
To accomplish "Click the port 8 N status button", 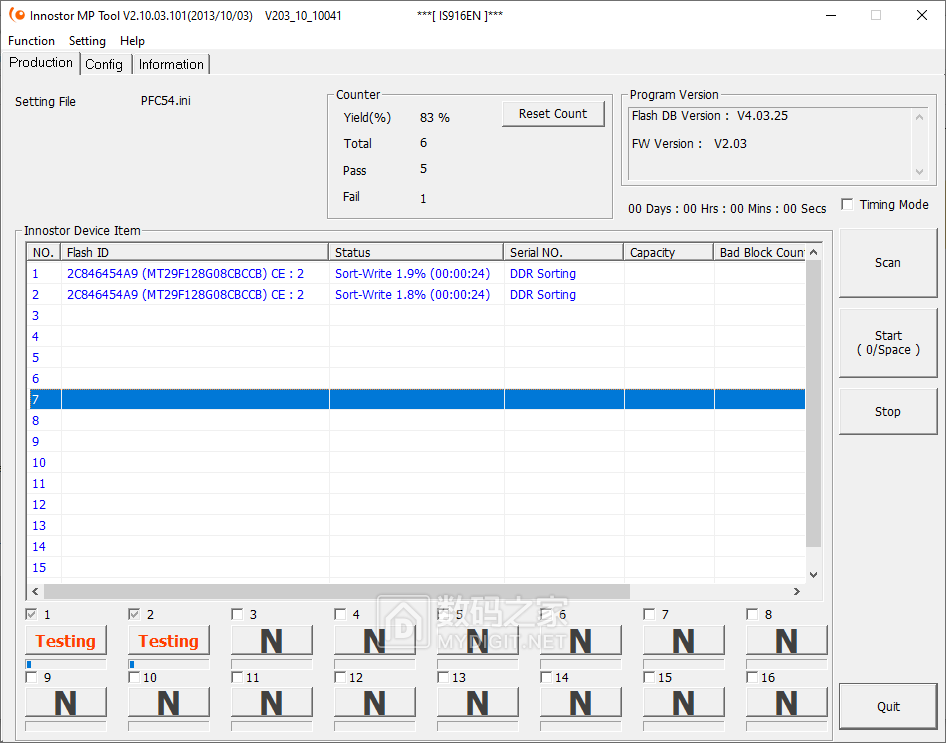I will point(786,641).
